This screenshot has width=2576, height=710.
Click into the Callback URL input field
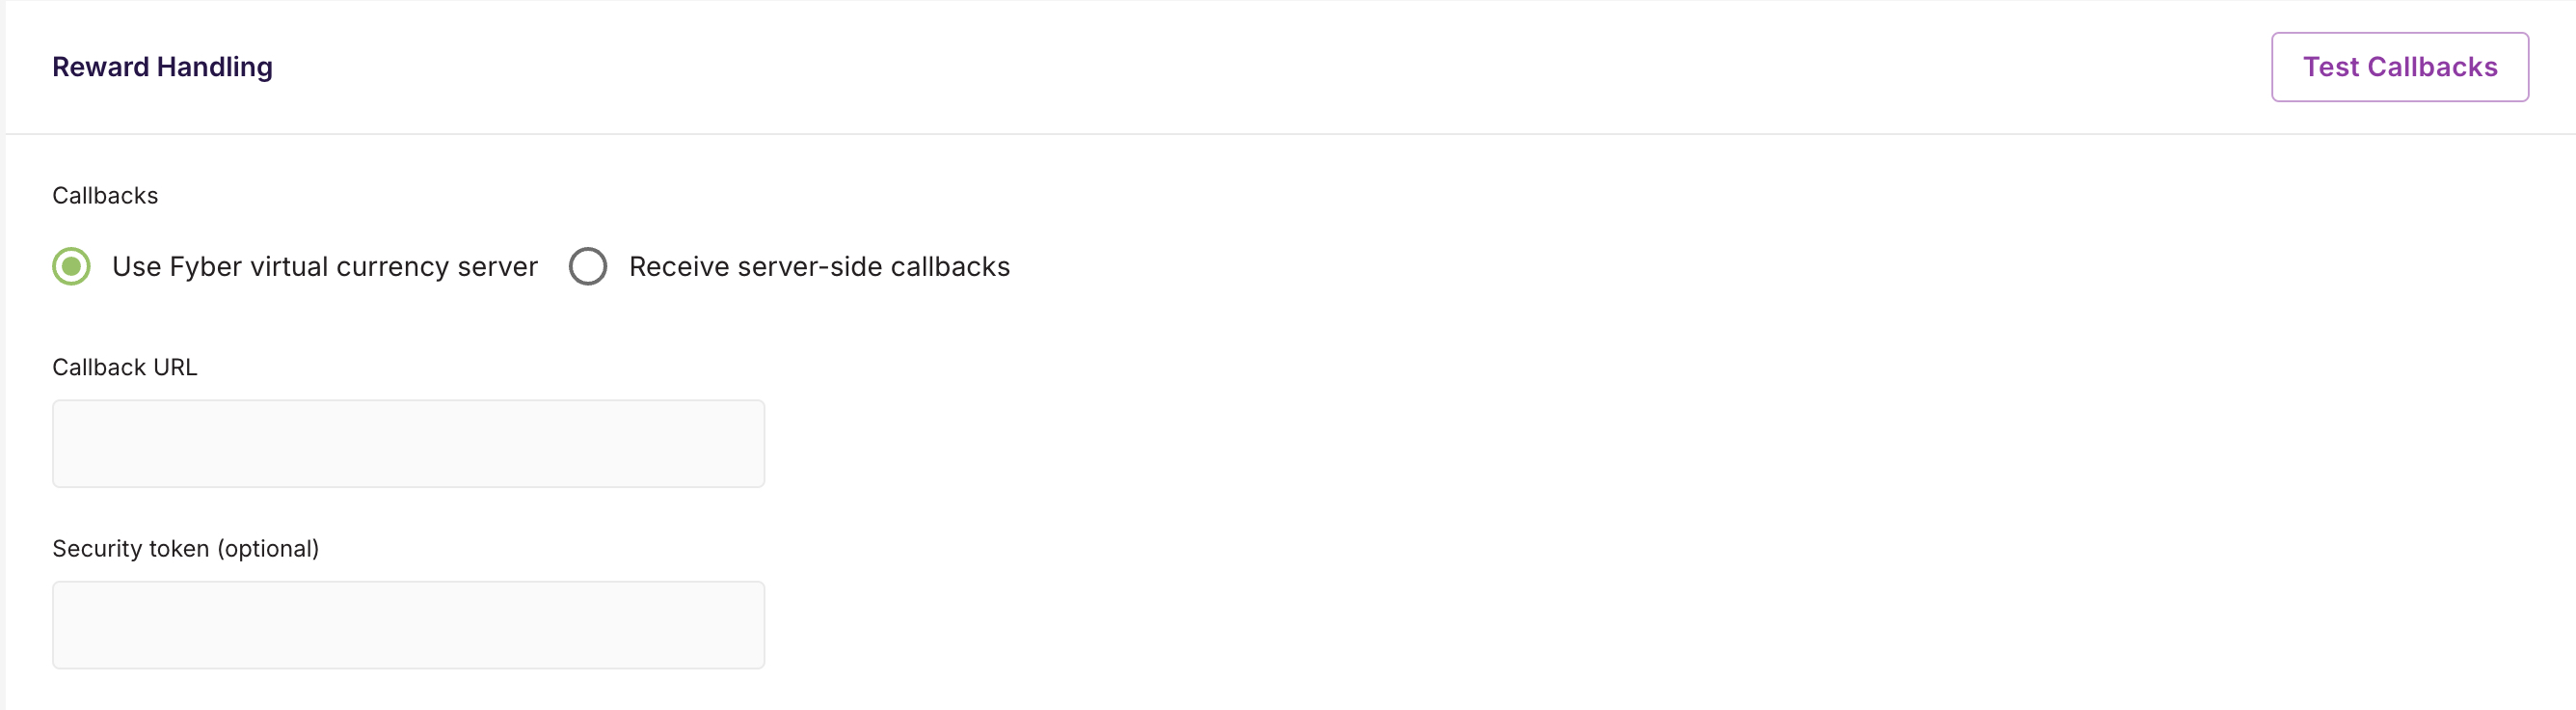coord(408,444)
